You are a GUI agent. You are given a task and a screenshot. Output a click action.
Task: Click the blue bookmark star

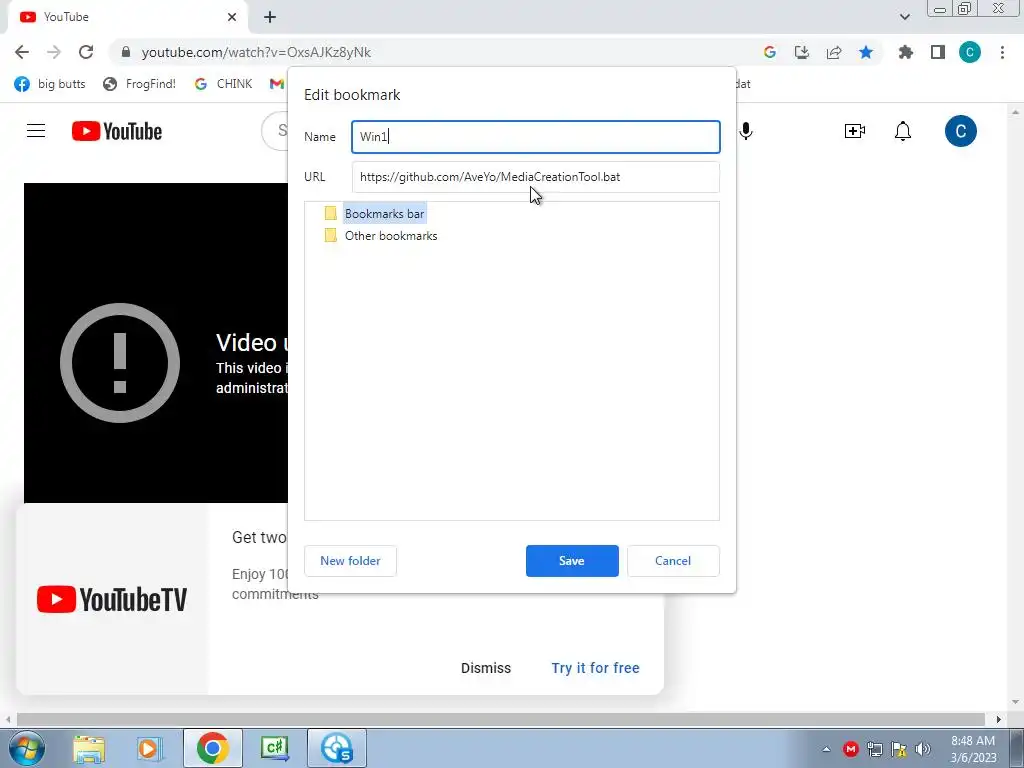click(866, 52)
